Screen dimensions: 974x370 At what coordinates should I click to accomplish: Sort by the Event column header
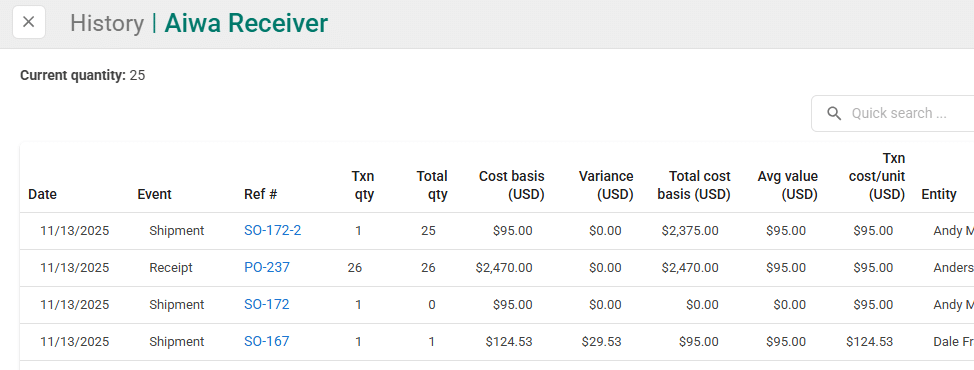coord(154,194)
